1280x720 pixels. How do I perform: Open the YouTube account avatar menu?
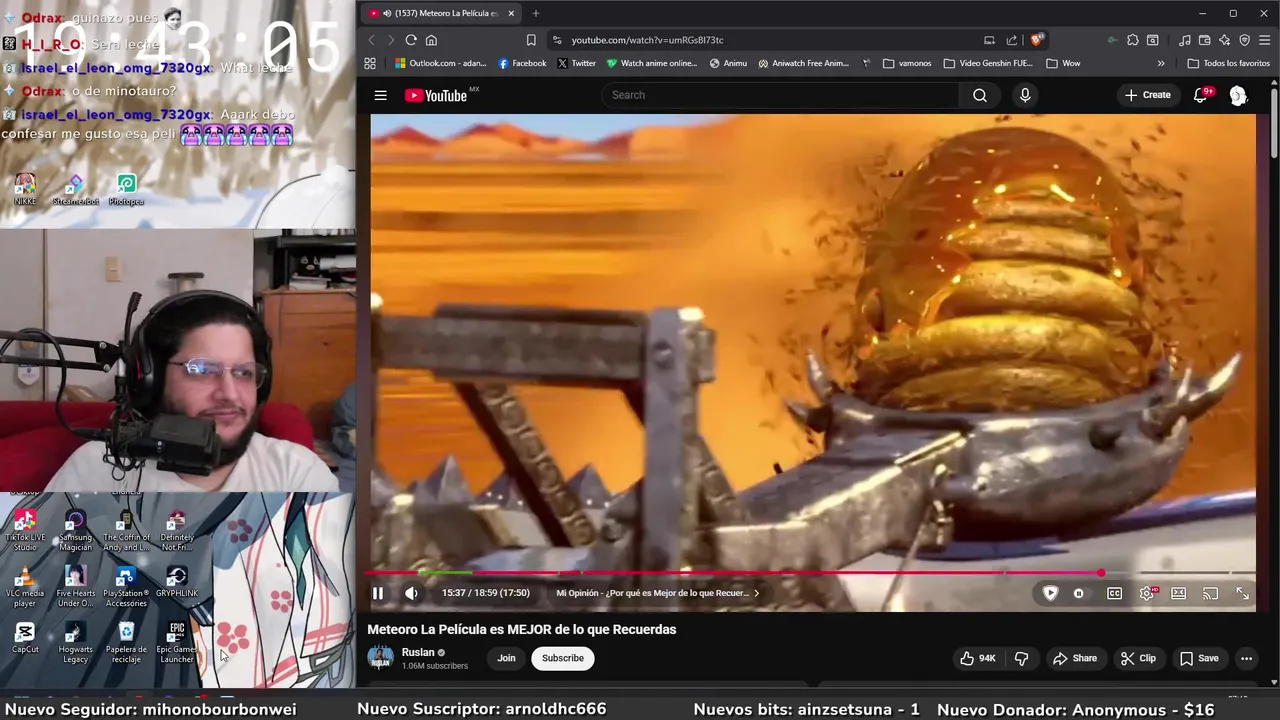tap(1238, 95)
